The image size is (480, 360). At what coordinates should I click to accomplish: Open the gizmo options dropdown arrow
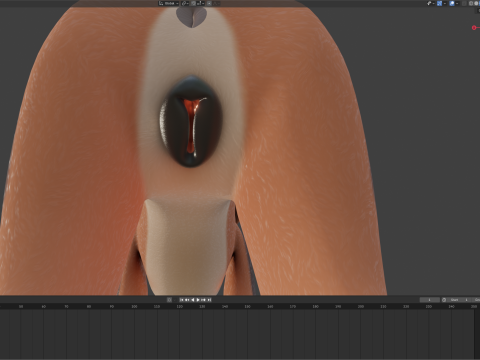point(445,3)
